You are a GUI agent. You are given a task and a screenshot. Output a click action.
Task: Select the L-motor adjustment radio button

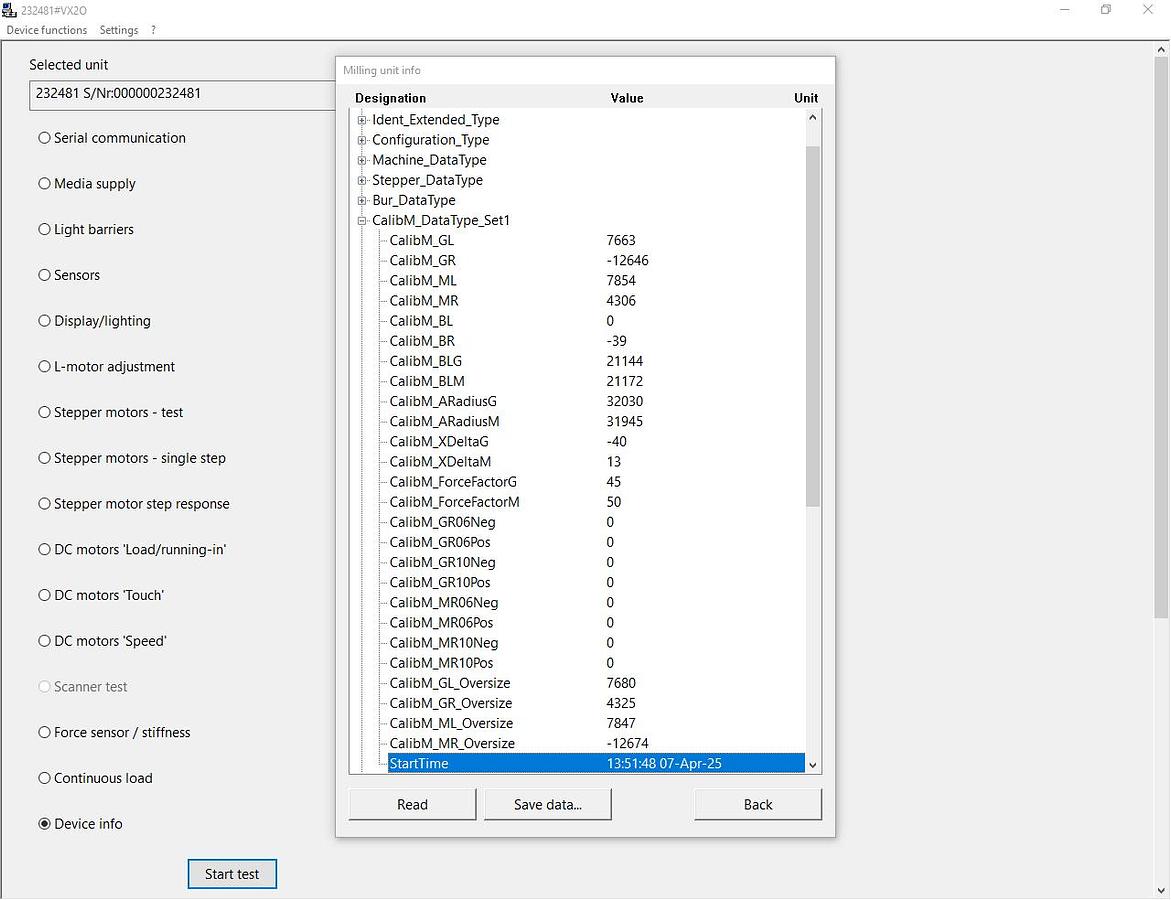point(44,367)
